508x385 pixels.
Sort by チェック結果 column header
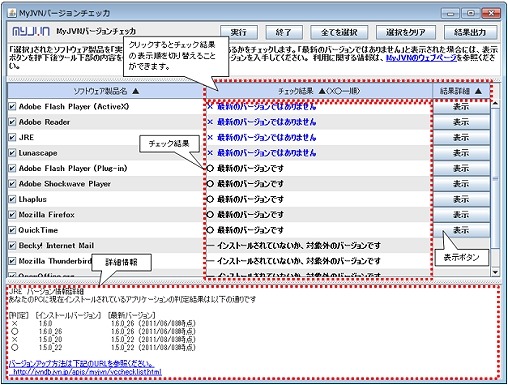[319, 91]
